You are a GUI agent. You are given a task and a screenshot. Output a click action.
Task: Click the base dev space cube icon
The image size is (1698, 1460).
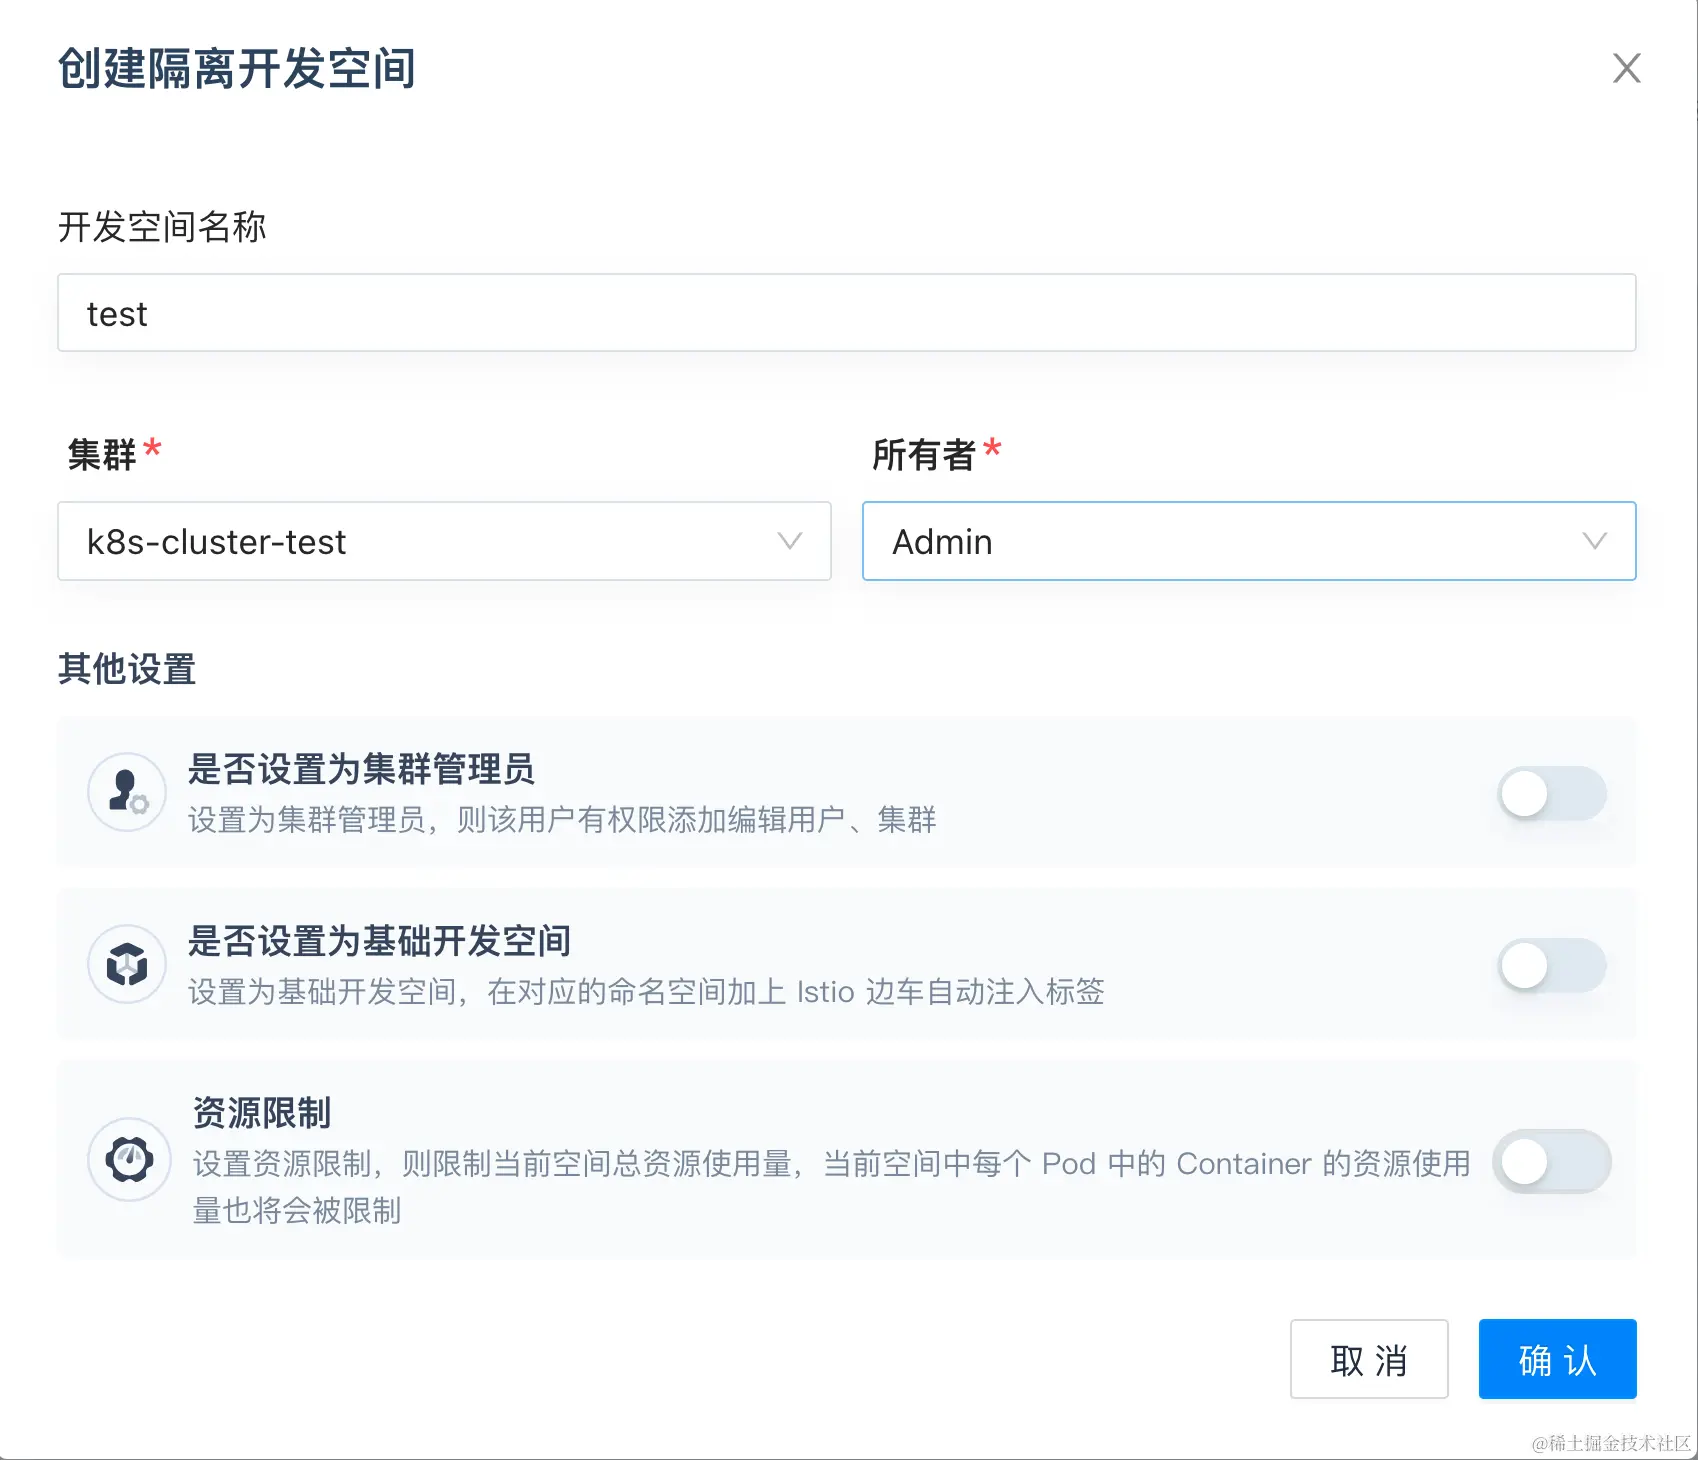tap(127, 964)
